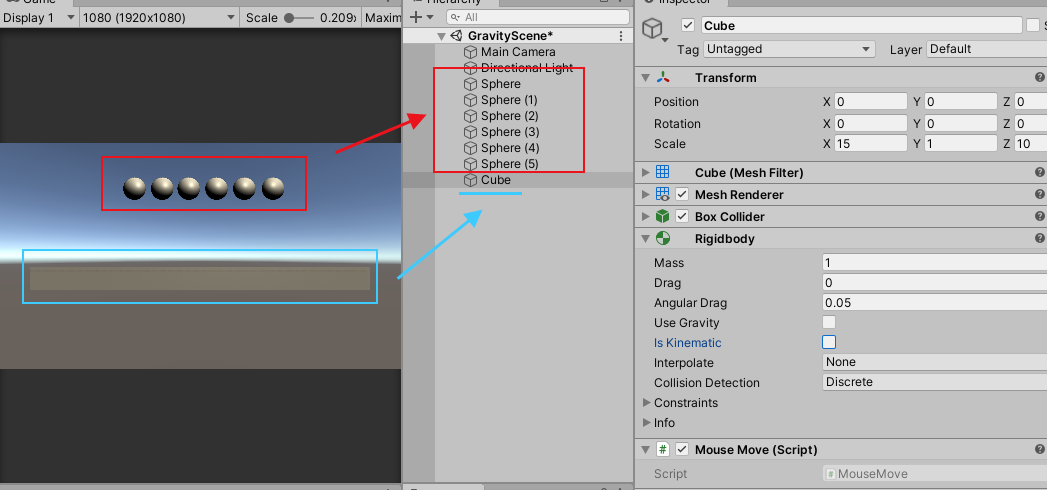Open the Hierarchy plus create dropdown
Screen dimensions: 1047x490
tap(422, 17)
